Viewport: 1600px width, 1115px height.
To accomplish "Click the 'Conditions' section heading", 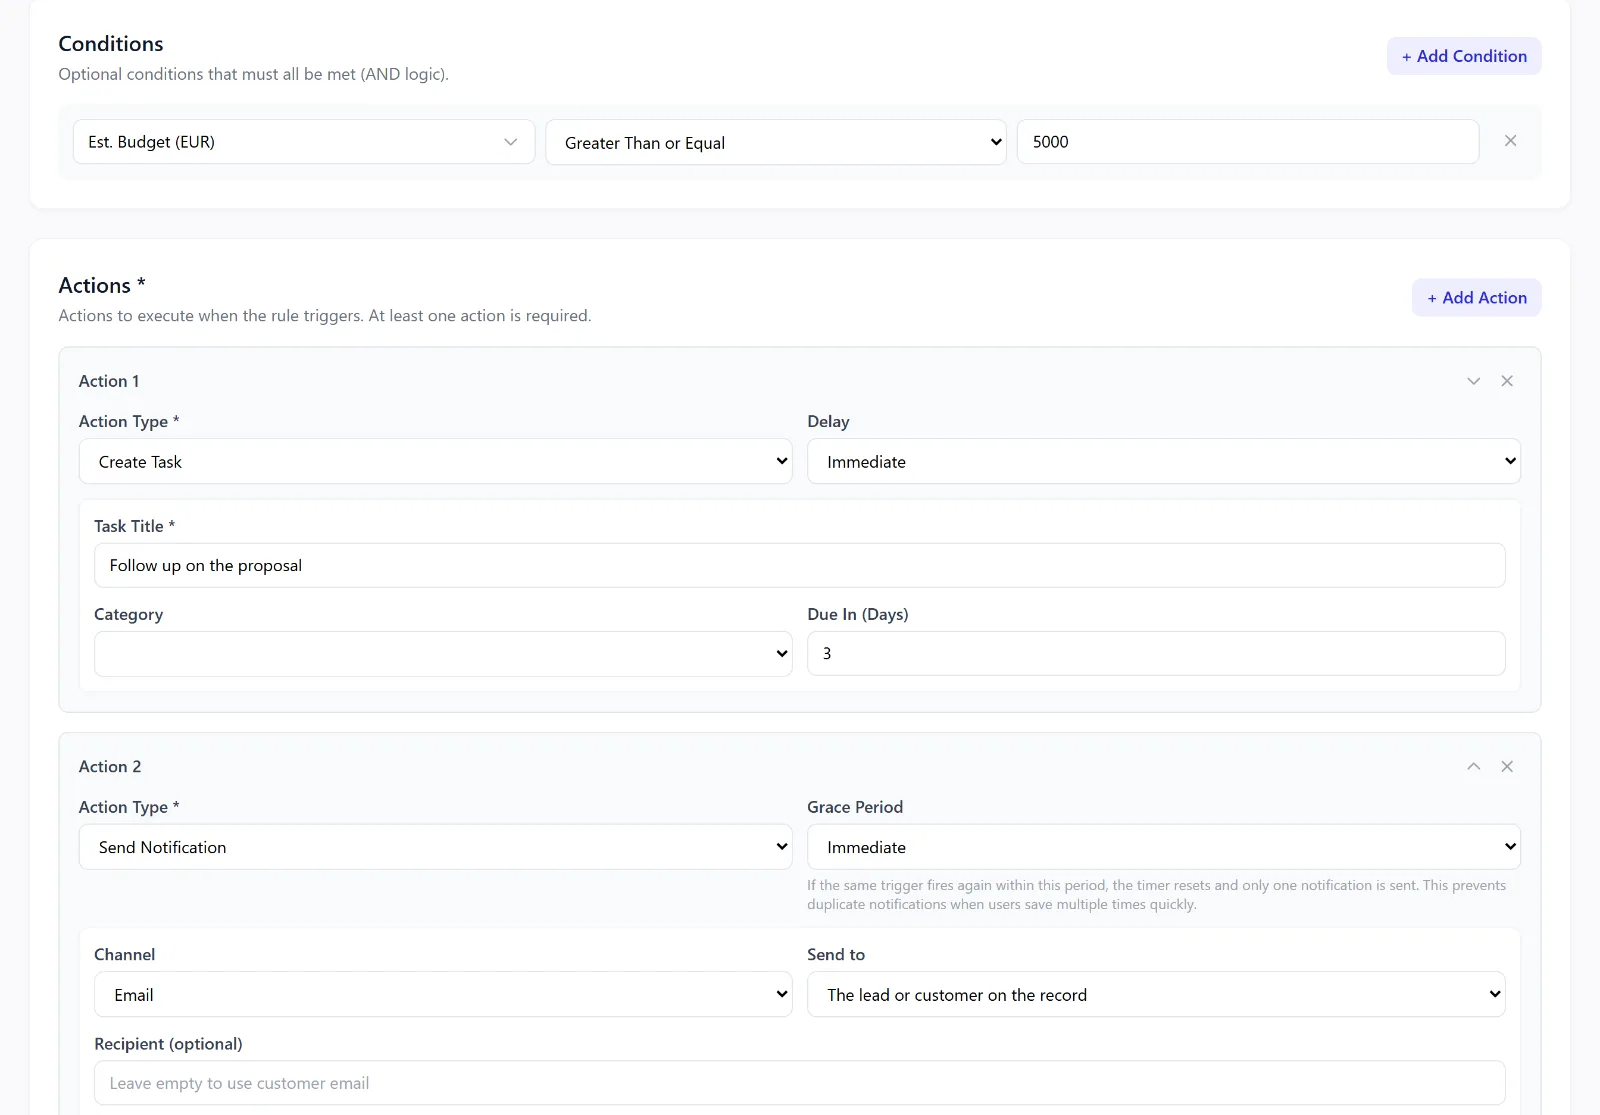I will point(111,44).
